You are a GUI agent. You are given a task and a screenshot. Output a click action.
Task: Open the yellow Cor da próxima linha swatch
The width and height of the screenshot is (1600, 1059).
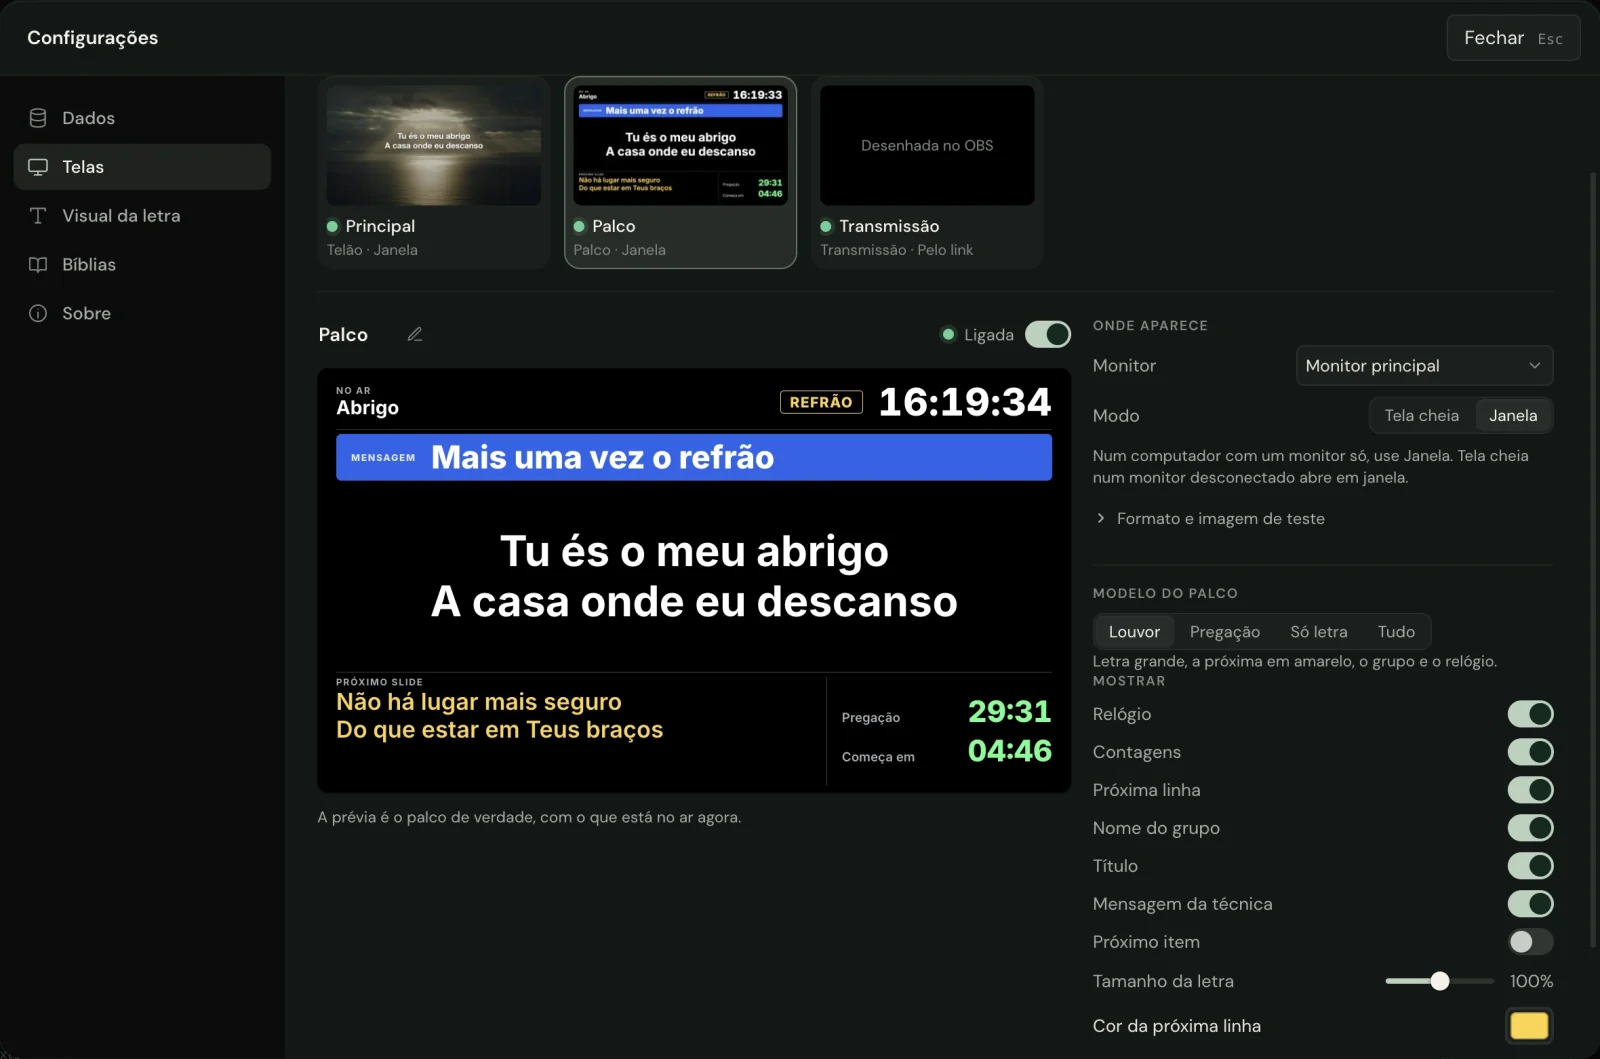[1529, 1026]
